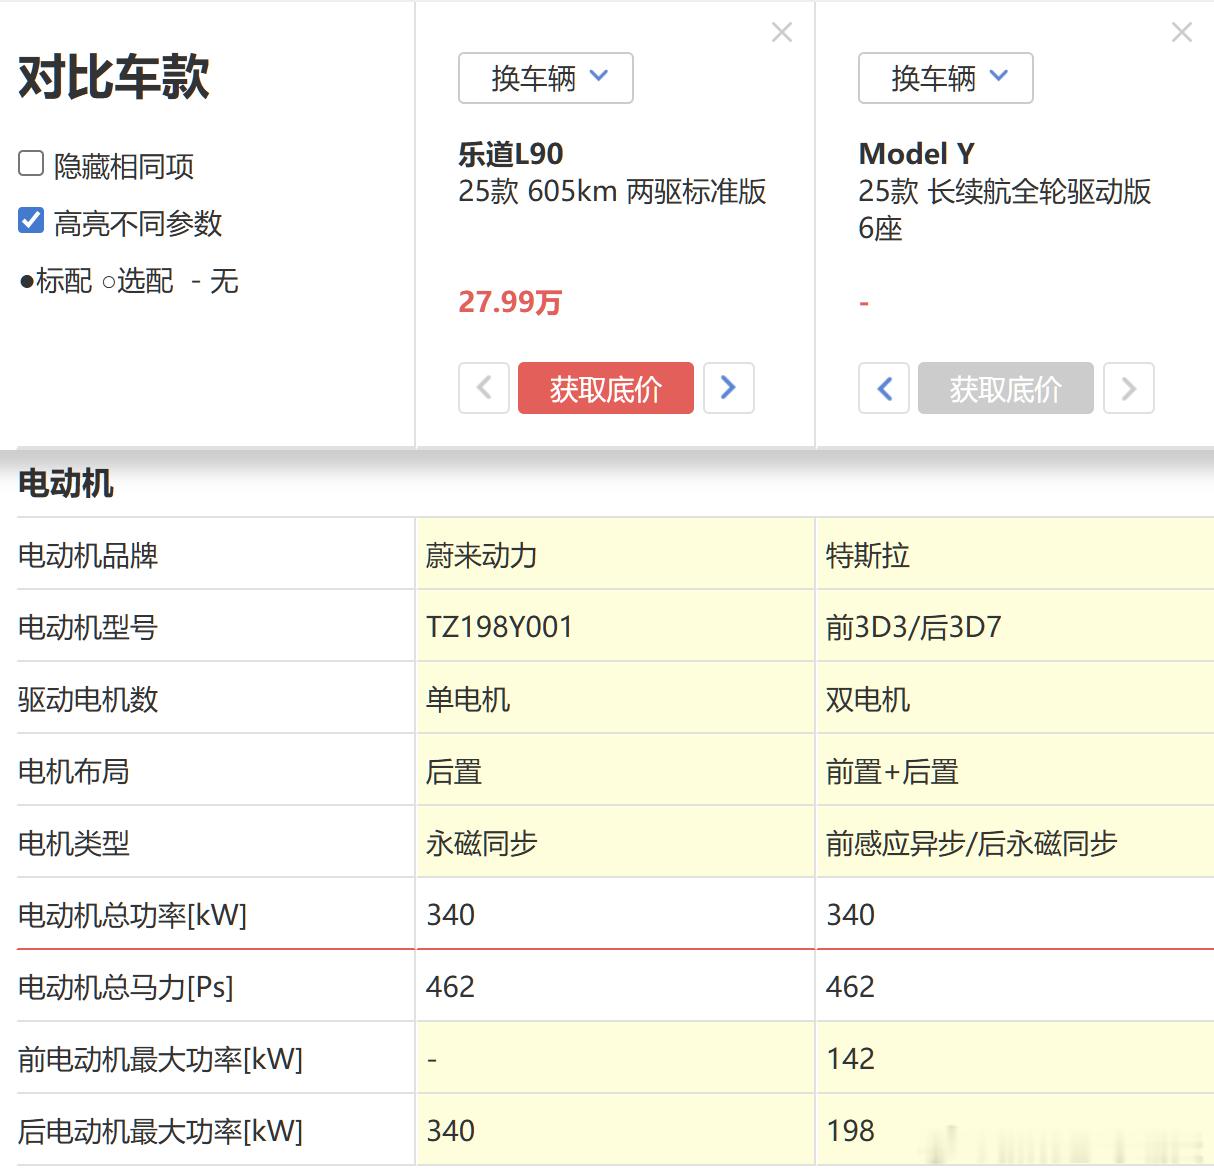The width and height of the screenshot is (1214, 1175).
Task: Select 双电机 cell
Action: tap(1015, 699)
